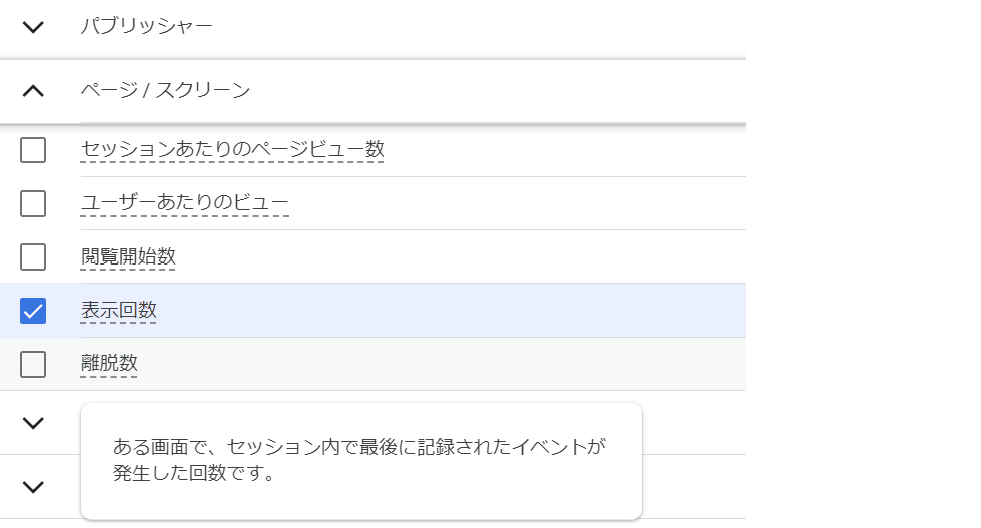Enable the セッションあたりのページビュー数 checkbox
Viewport: 981px width, 528px height.
click(33, 150)
